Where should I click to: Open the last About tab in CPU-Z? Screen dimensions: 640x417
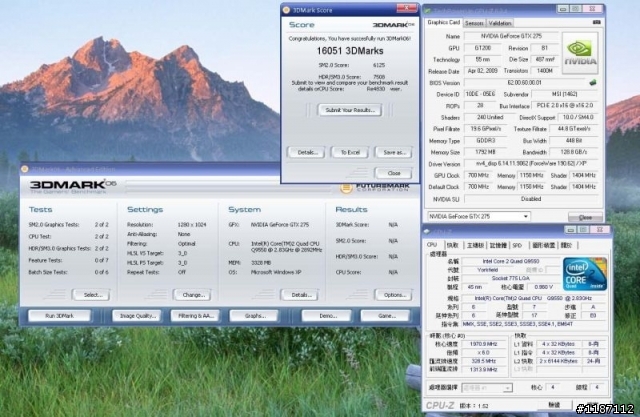(x=567, y=245)
